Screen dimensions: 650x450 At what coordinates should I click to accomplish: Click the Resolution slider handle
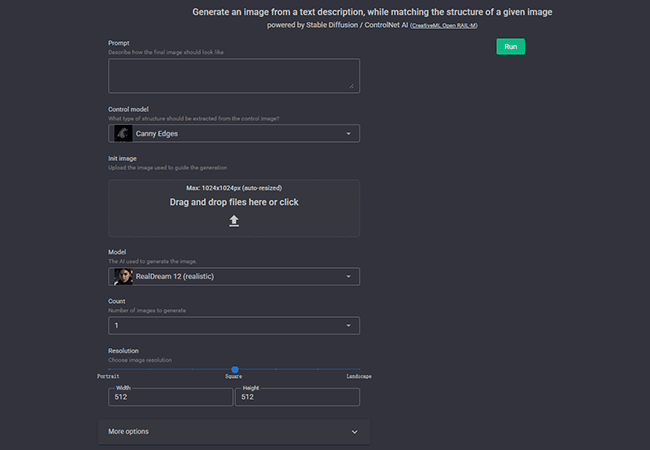pyautogui.click(x=235, y=369)
